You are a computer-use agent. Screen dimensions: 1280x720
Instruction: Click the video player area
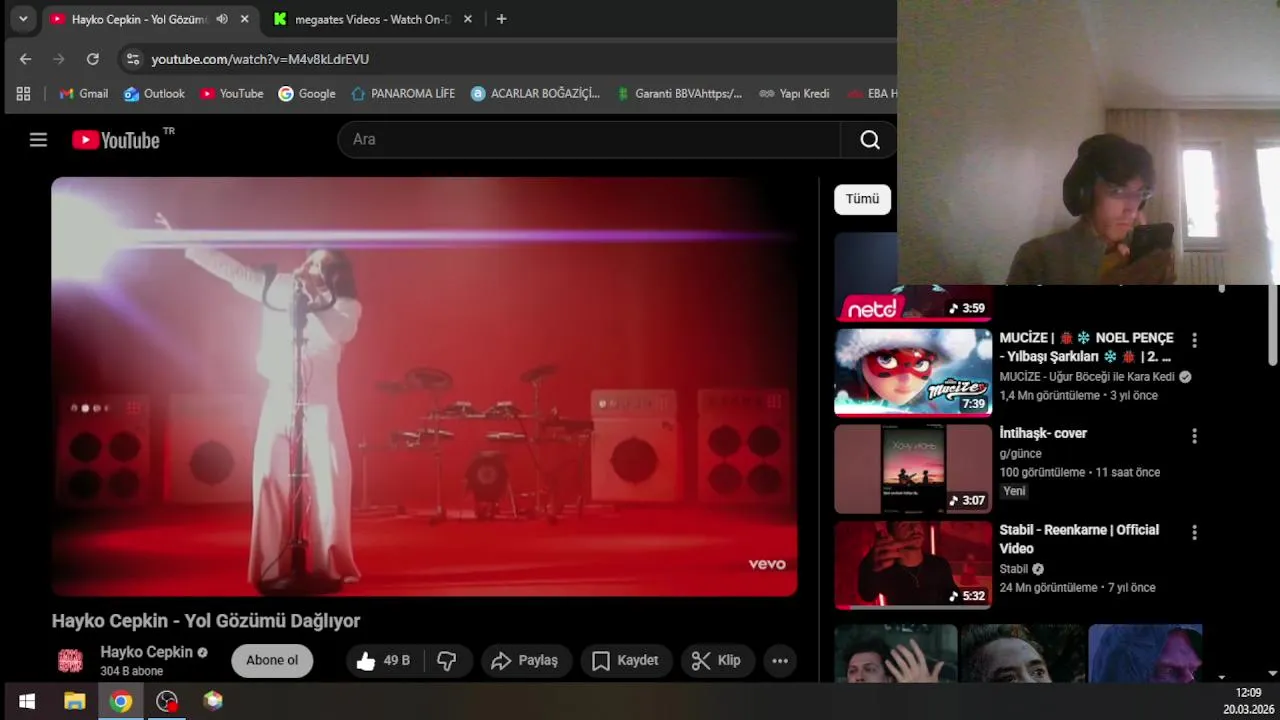click(x=424, y=387)
